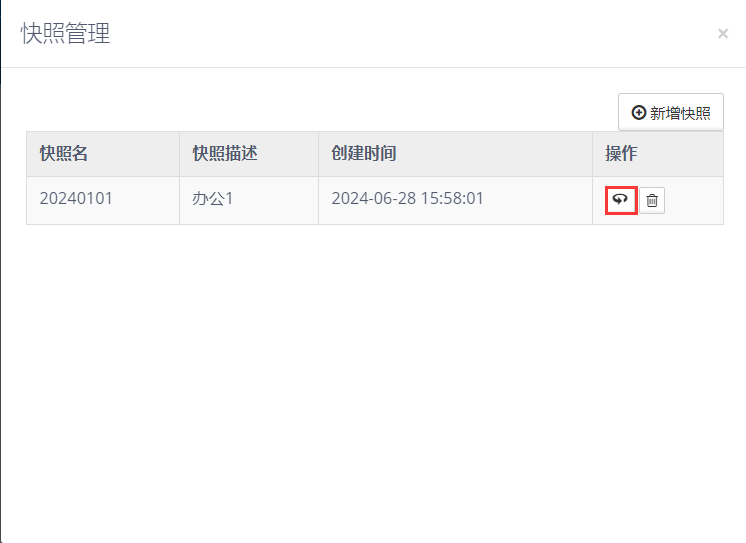
Task: Click the 快照描述 column header
Action: pos(225,154)
